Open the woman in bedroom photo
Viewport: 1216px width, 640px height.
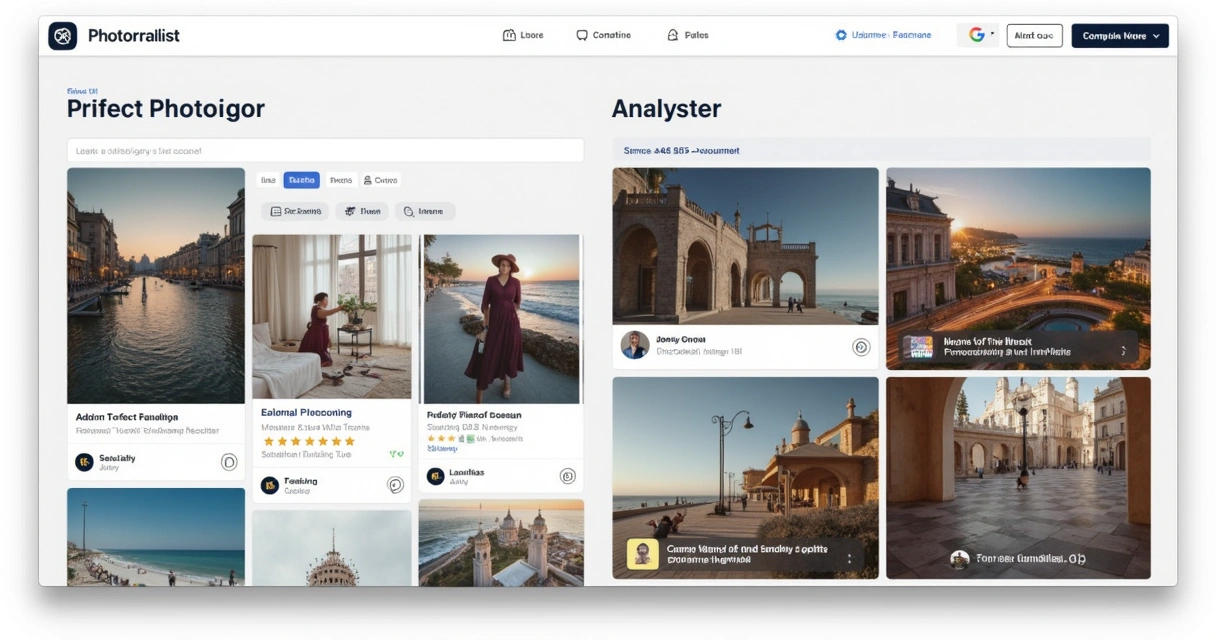331,317
